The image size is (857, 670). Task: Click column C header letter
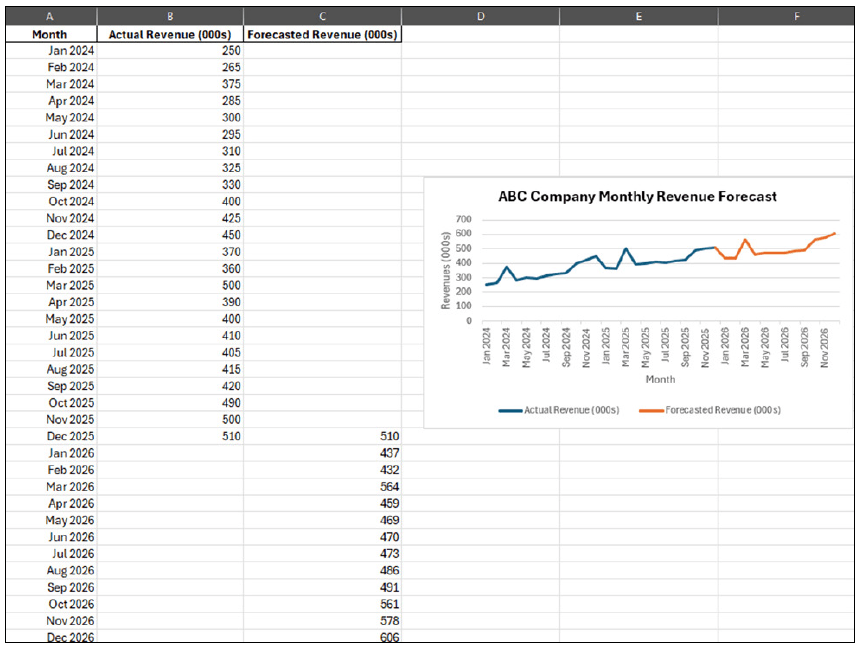tap(322, 16)
